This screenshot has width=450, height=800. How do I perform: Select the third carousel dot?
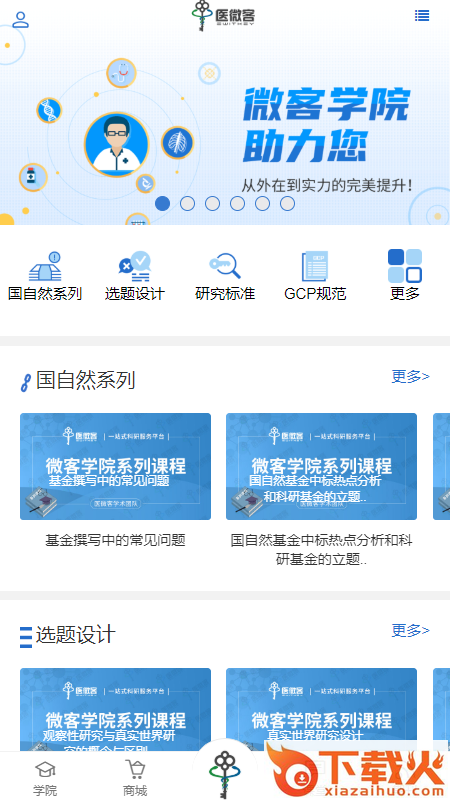[x=212, y=204]
